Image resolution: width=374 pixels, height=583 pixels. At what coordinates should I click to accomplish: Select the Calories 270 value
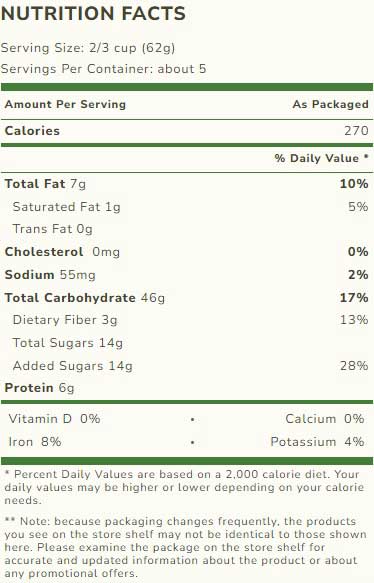point(356,131)
